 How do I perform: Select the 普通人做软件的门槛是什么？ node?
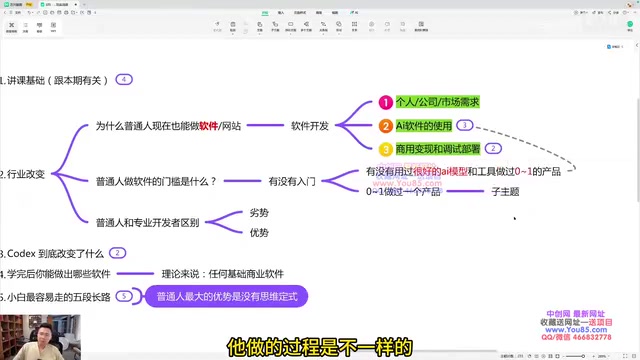click(x=156, y=181)
